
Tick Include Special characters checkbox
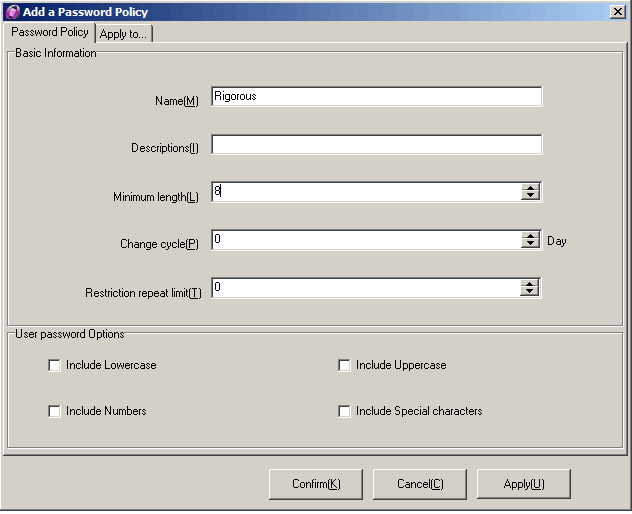345,412
